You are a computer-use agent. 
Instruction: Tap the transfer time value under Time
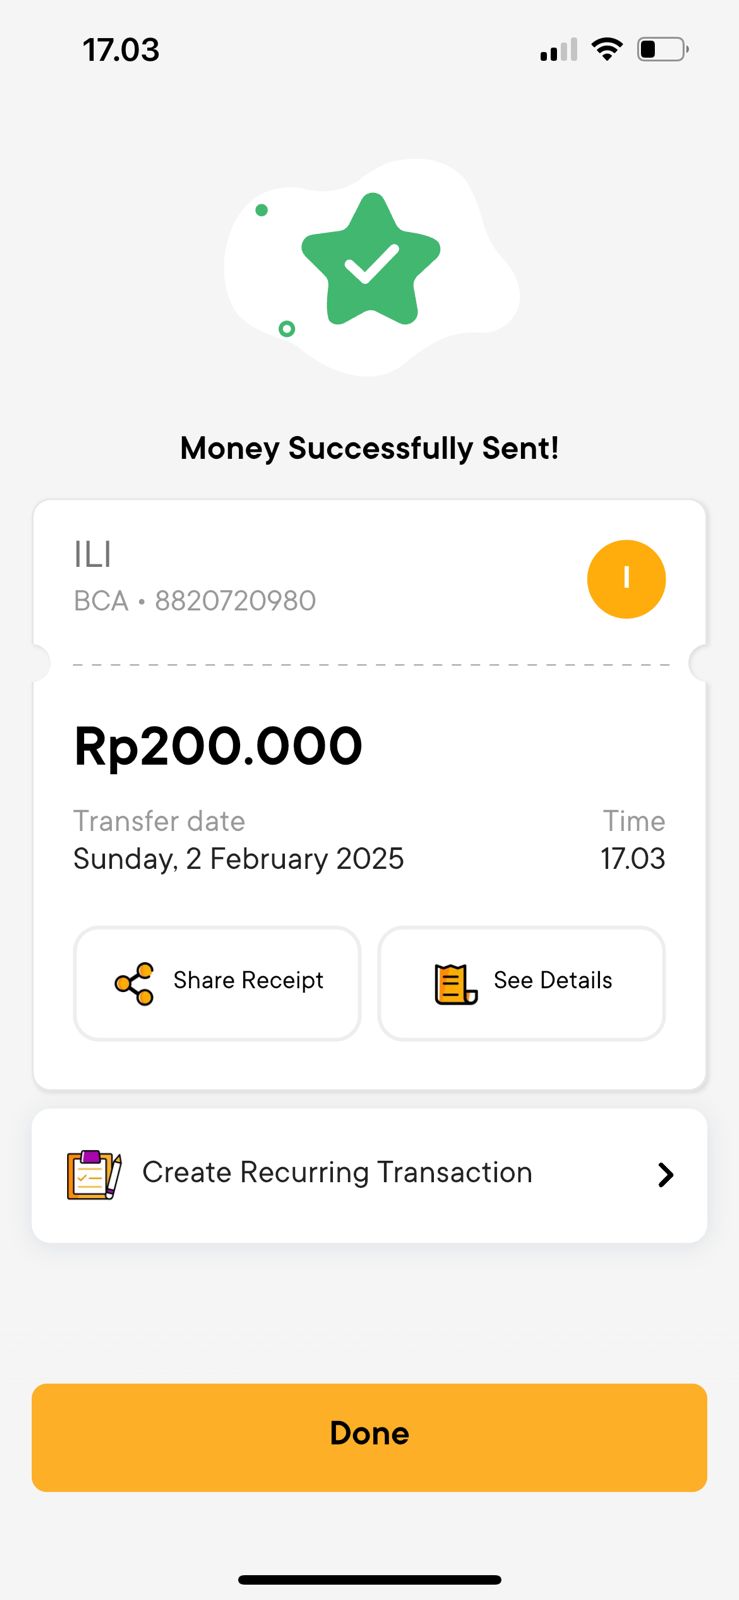pos(632,859)
